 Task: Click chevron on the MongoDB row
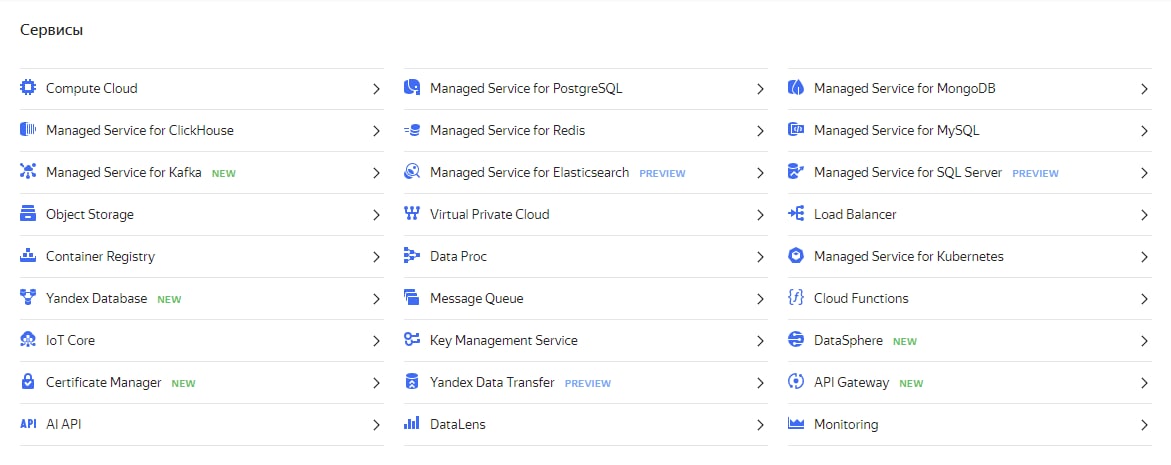tap(1144, 89)
